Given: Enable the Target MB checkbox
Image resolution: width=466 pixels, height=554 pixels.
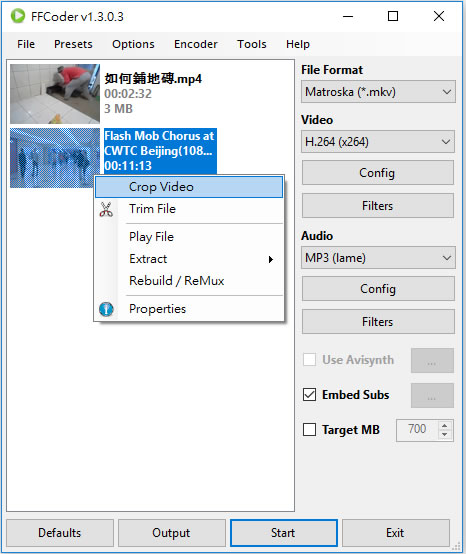Looking at the screenshot, I should click(309, 430).
